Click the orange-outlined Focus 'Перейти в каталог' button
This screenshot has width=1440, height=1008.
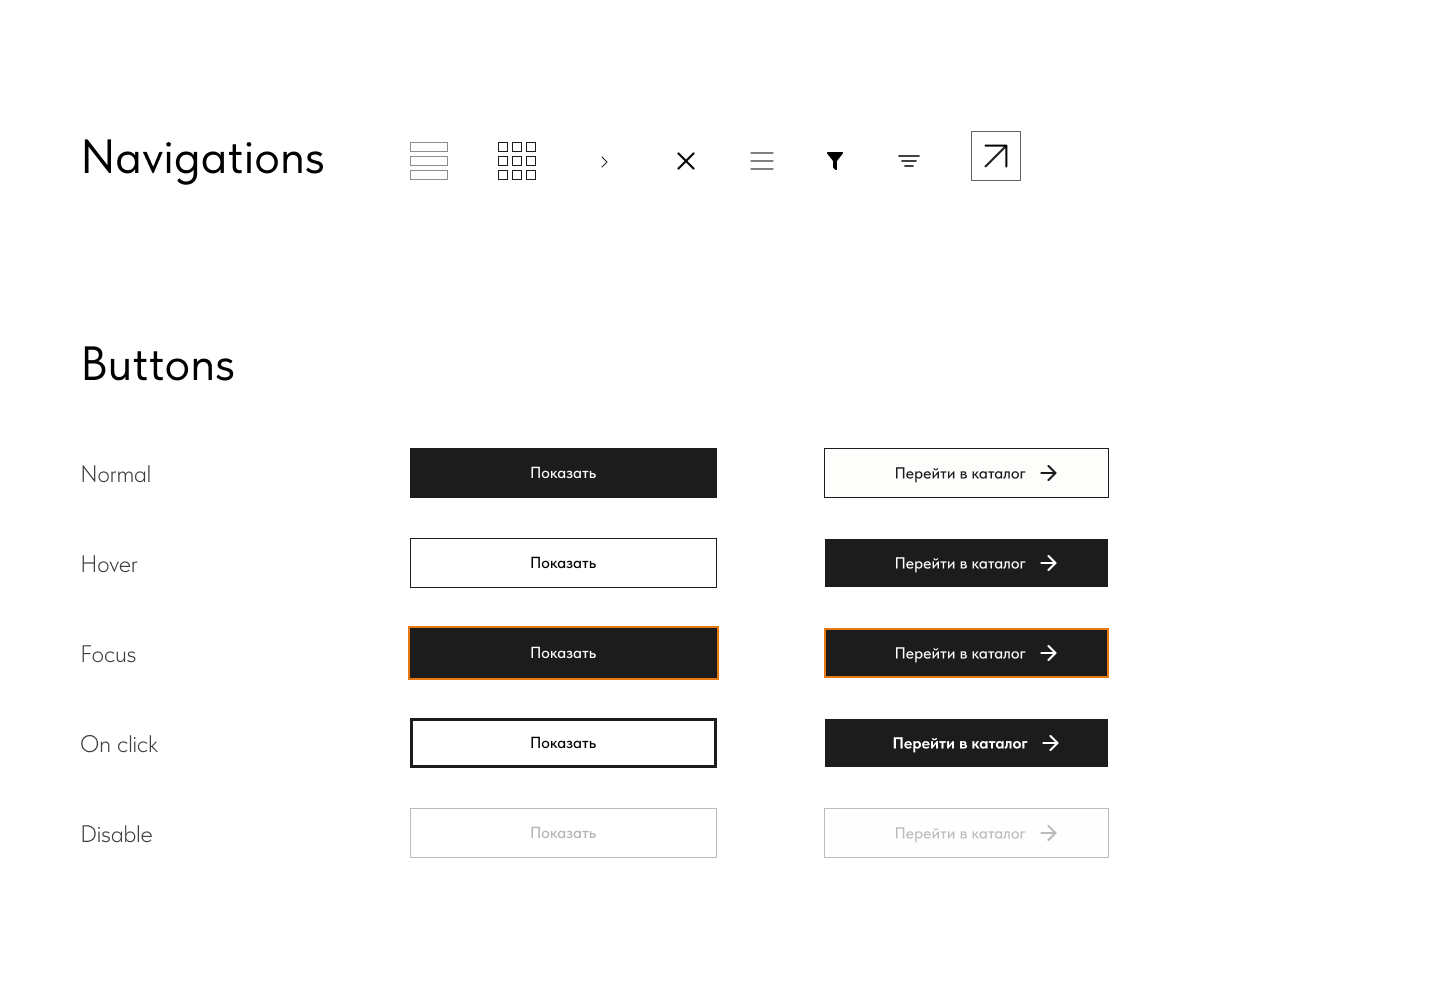(966, 653)
